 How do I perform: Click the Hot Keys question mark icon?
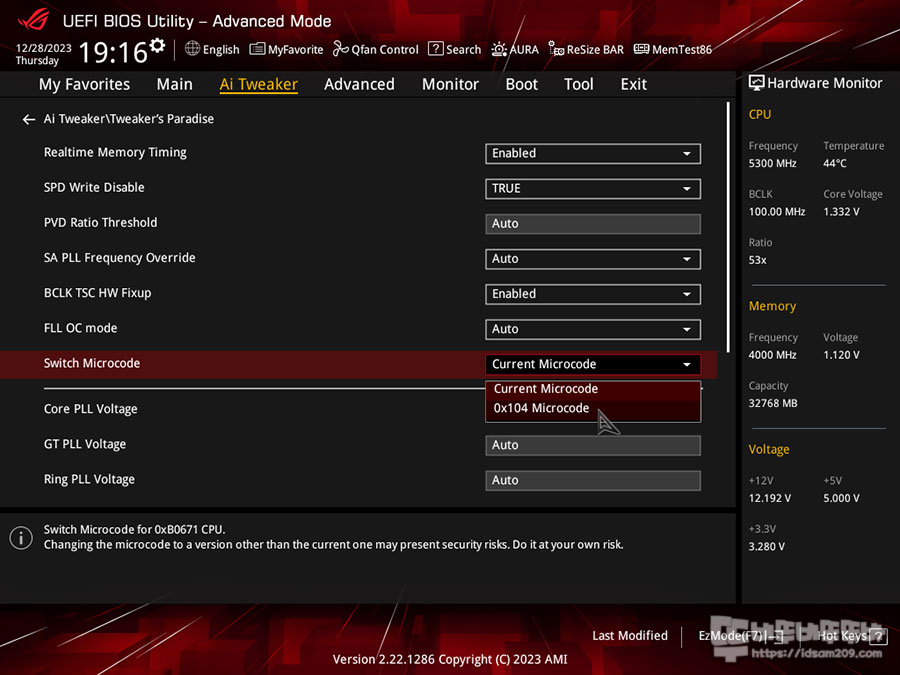878,636
